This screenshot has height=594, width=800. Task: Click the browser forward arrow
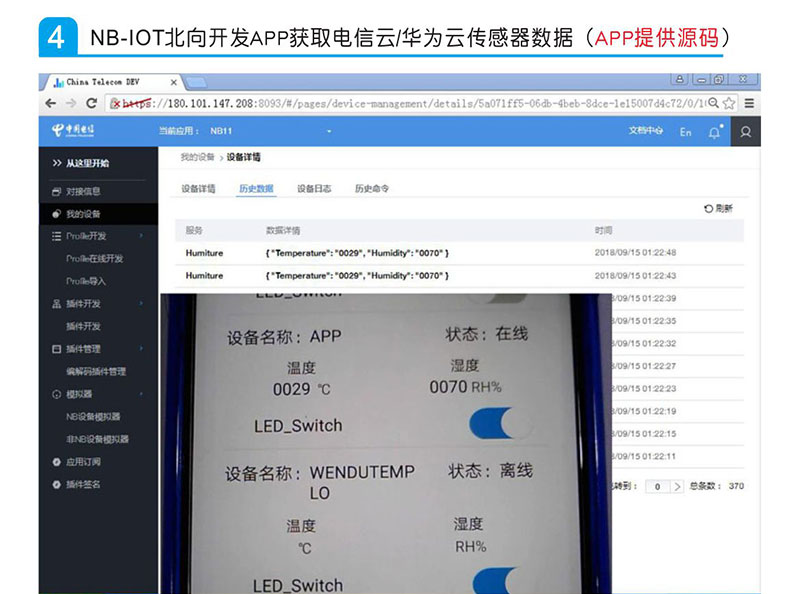[x=70, y=103]
